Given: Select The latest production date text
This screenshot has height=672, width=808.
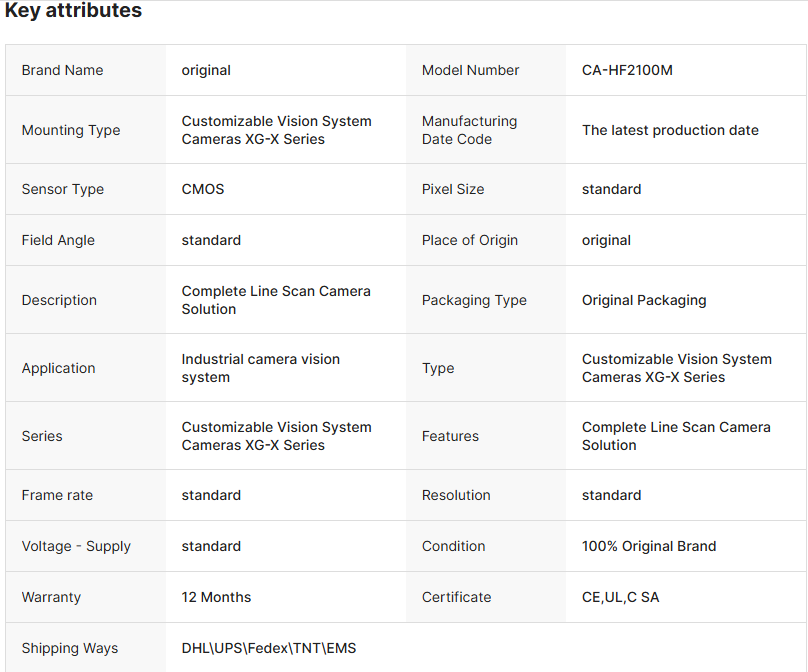Looking at the screenshot, I should (670, 130).
